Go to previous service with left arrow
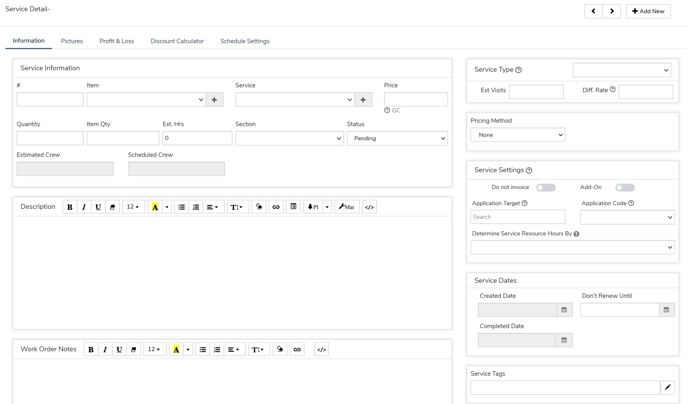The height and width of the screenshot is (404, 688). 593,11
